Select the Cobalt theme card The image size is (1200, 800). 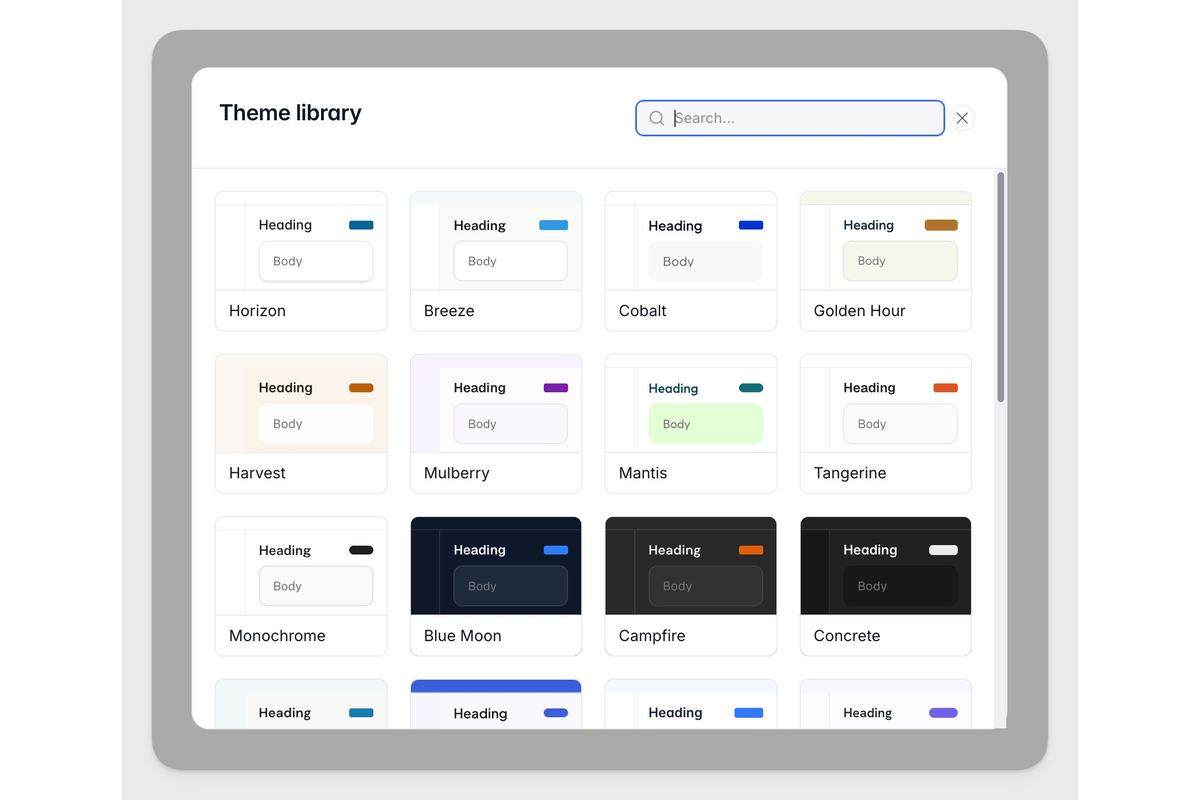tap(691, 261)
